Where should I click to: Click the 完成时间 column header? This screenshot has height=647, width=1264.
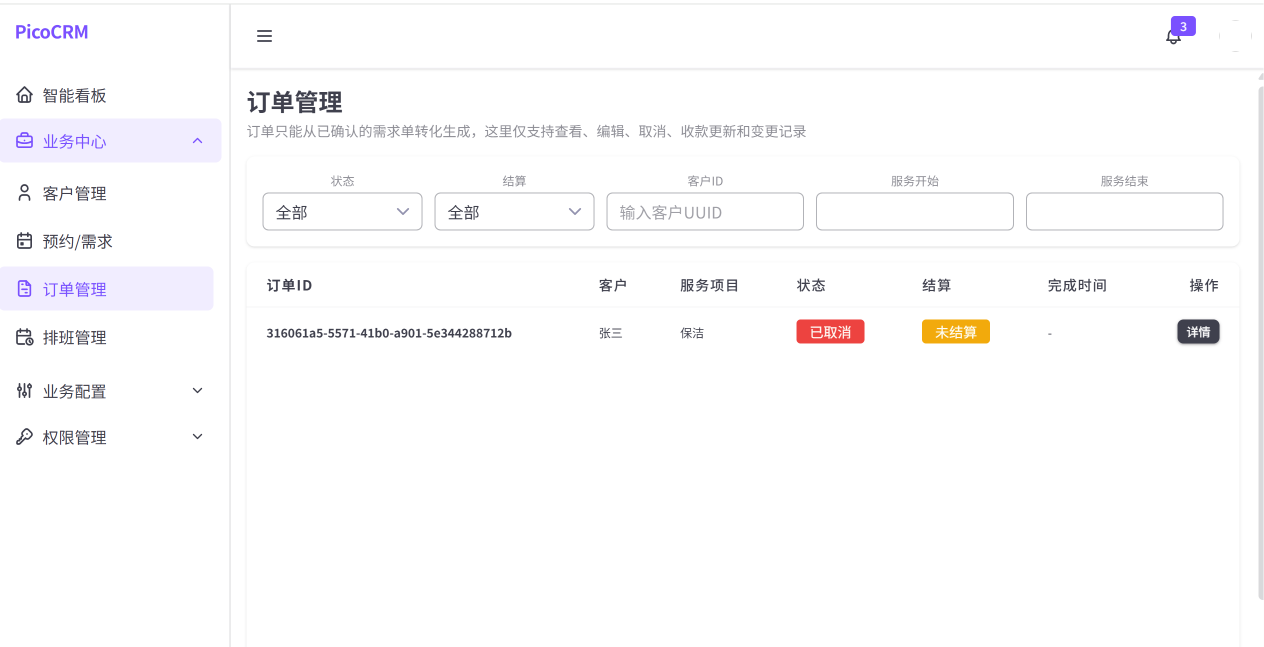coord(1077,286)
